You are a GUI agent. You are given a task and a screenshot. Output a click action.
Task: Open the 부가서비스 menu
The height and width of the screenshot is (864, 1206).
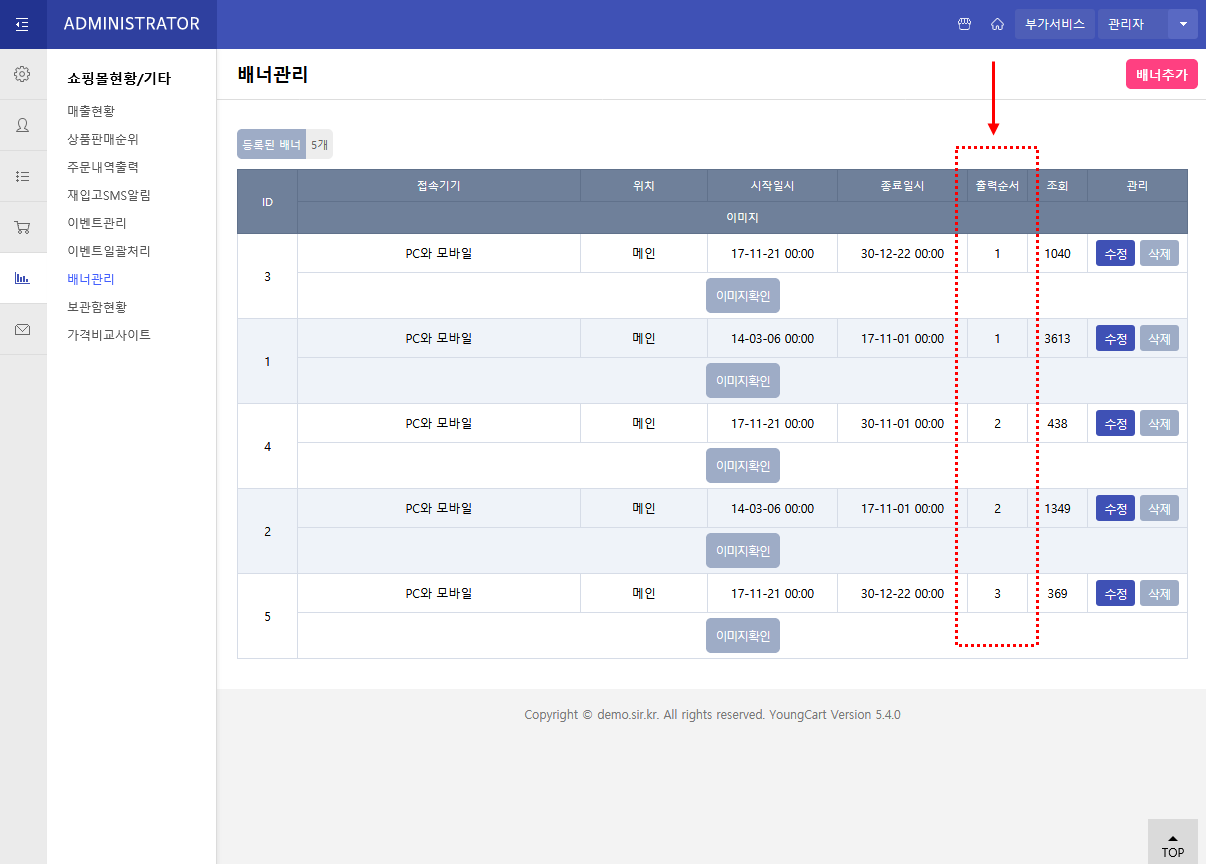1054,24
